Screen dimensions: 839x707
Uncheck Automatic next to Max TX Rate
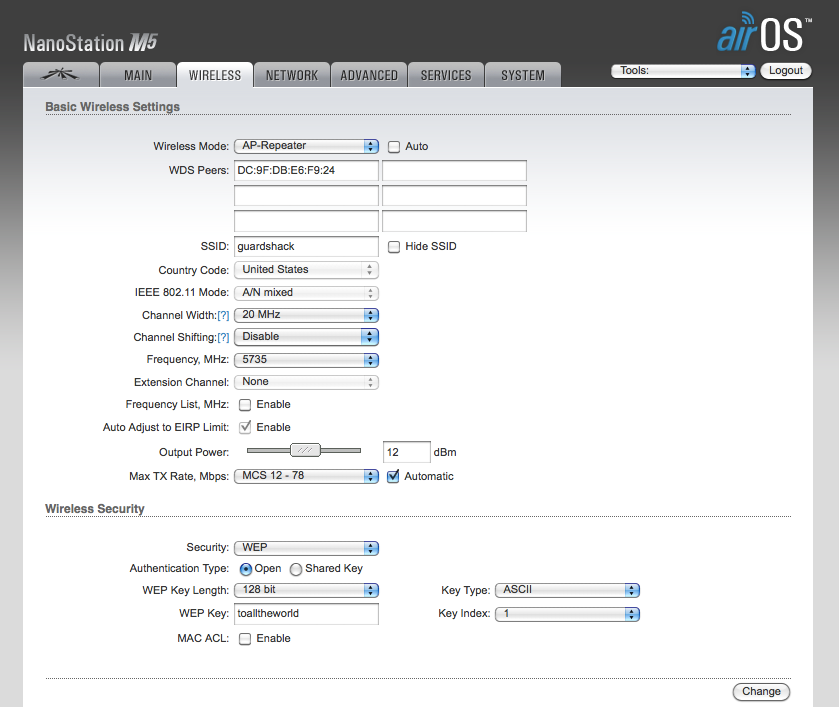393,476
